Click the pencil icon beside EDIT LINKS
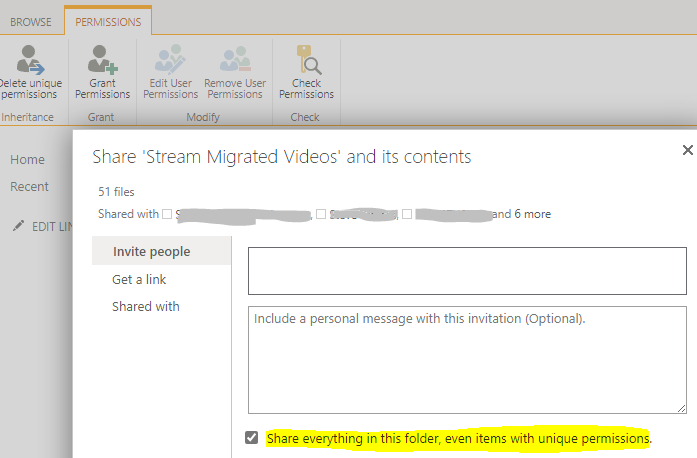 point(18,226)
